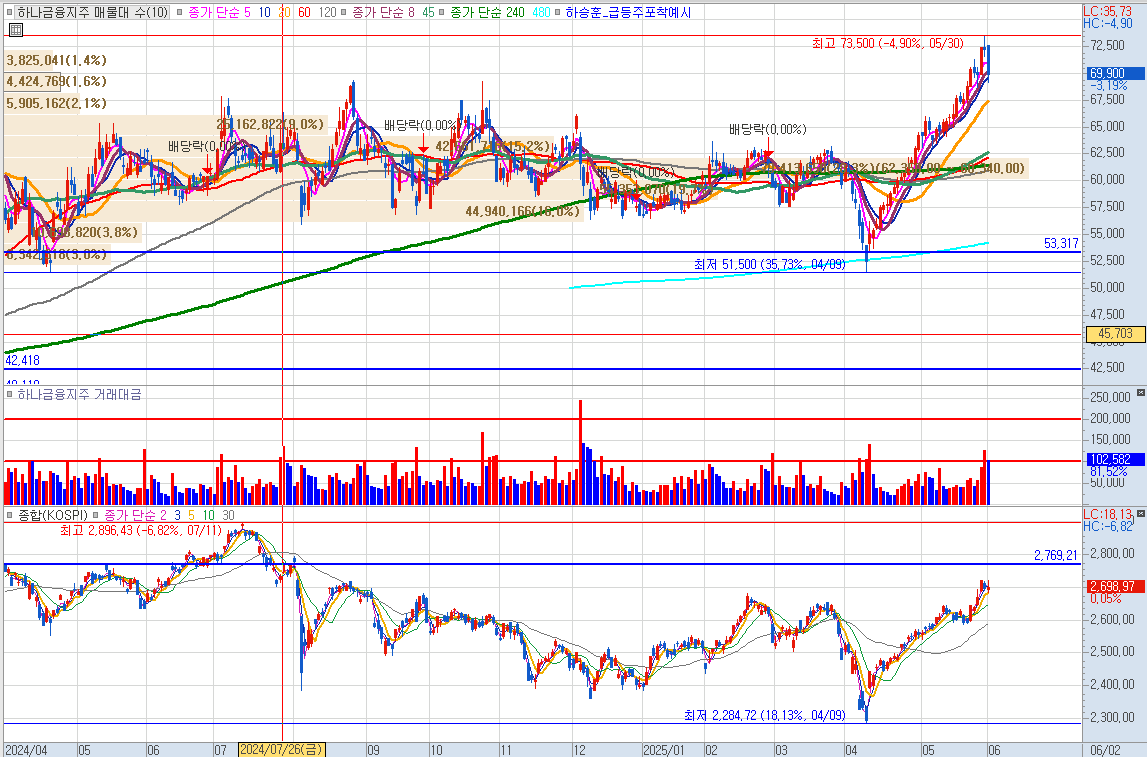Image resolution: width=1147 pixels, height=757 pixels.
Task: Select the KOSPI panel 30 moving average legend
Action: [228, 515]
